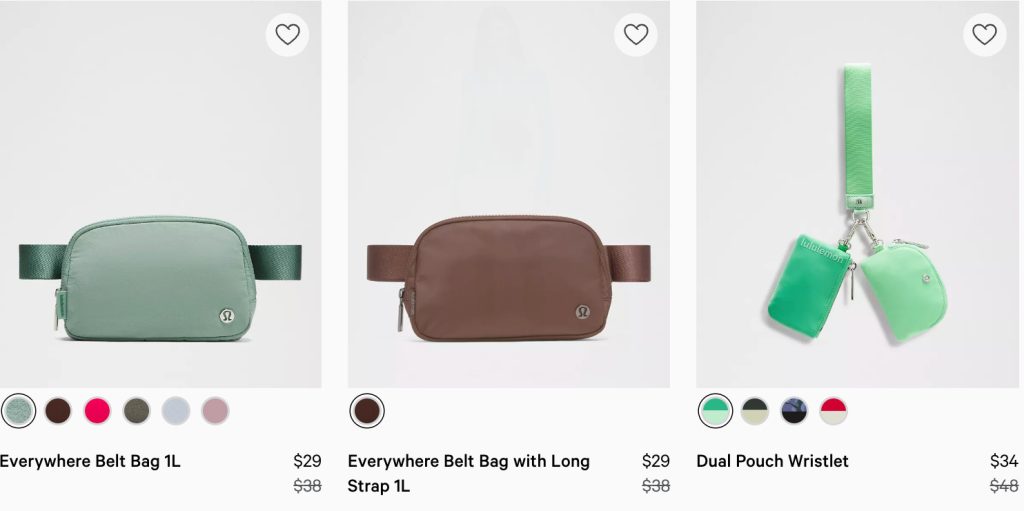Choose the red and white Wristlet swatch

pyautogui.click(x=833, y=410)
